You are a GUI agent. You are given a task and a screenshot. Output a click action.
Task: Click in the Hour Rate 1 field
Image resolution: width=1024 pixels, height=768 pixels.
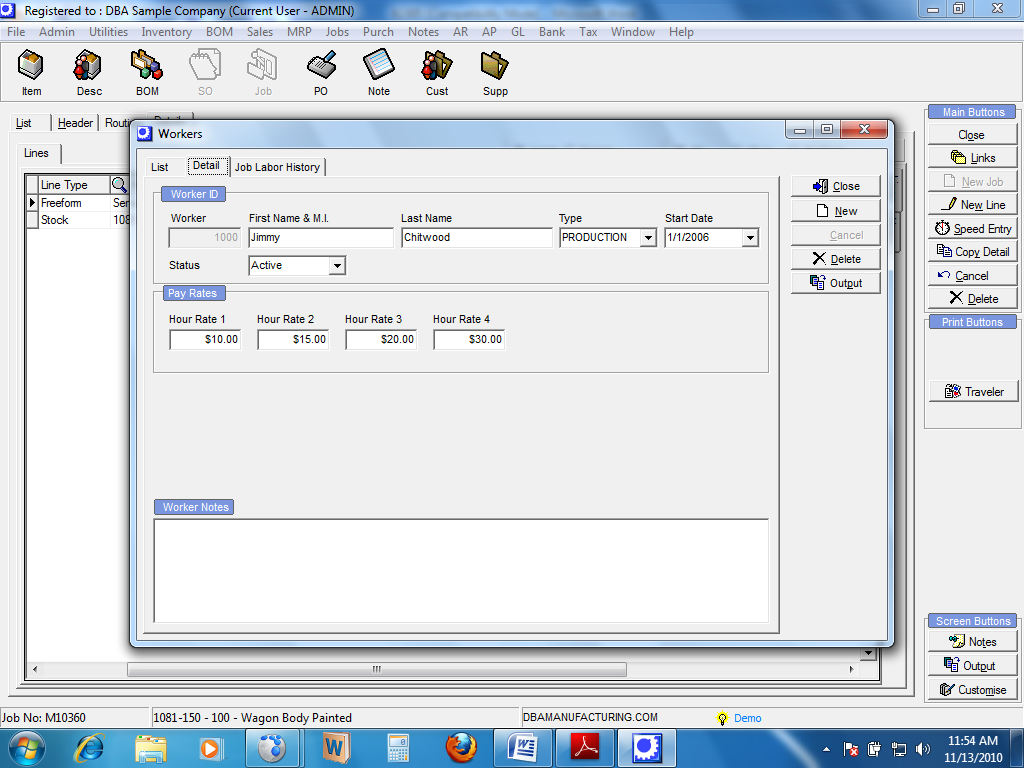pyautogui.click(x=205, y=340)
